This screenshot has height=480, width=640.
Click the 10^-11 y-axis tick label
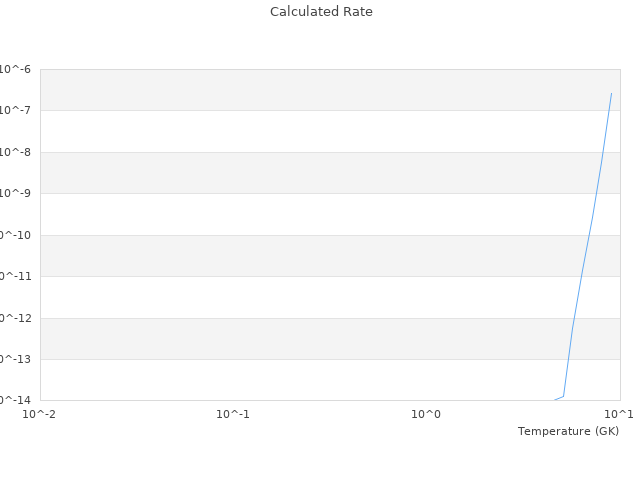[14, 276]
